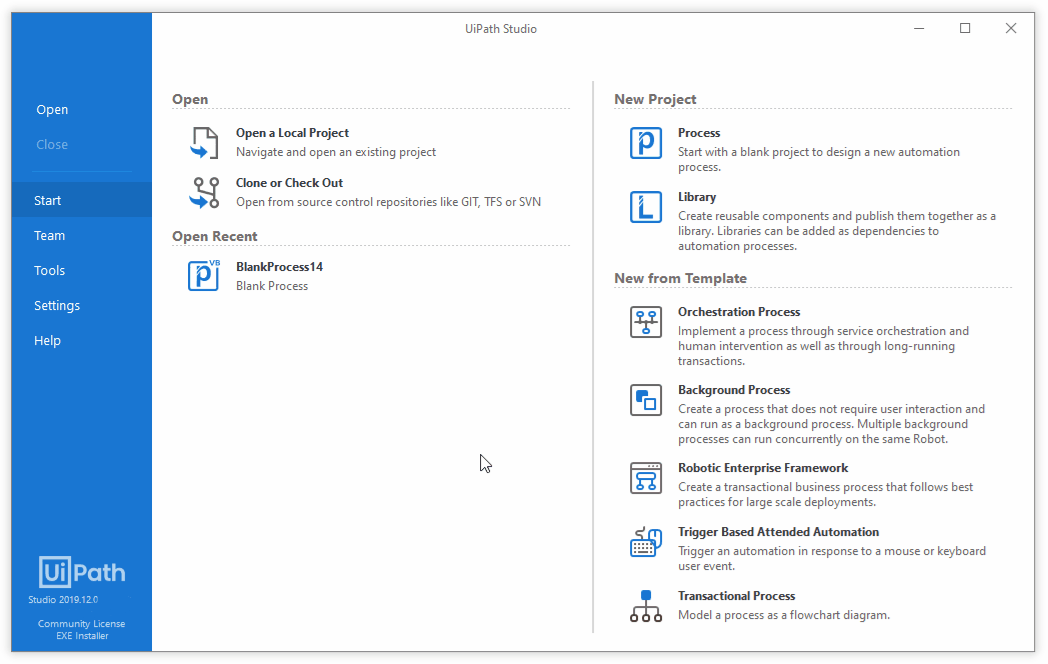Click 'does not require user interaction' description
This screenshot has height=664, width=1048.
point(831,424)
